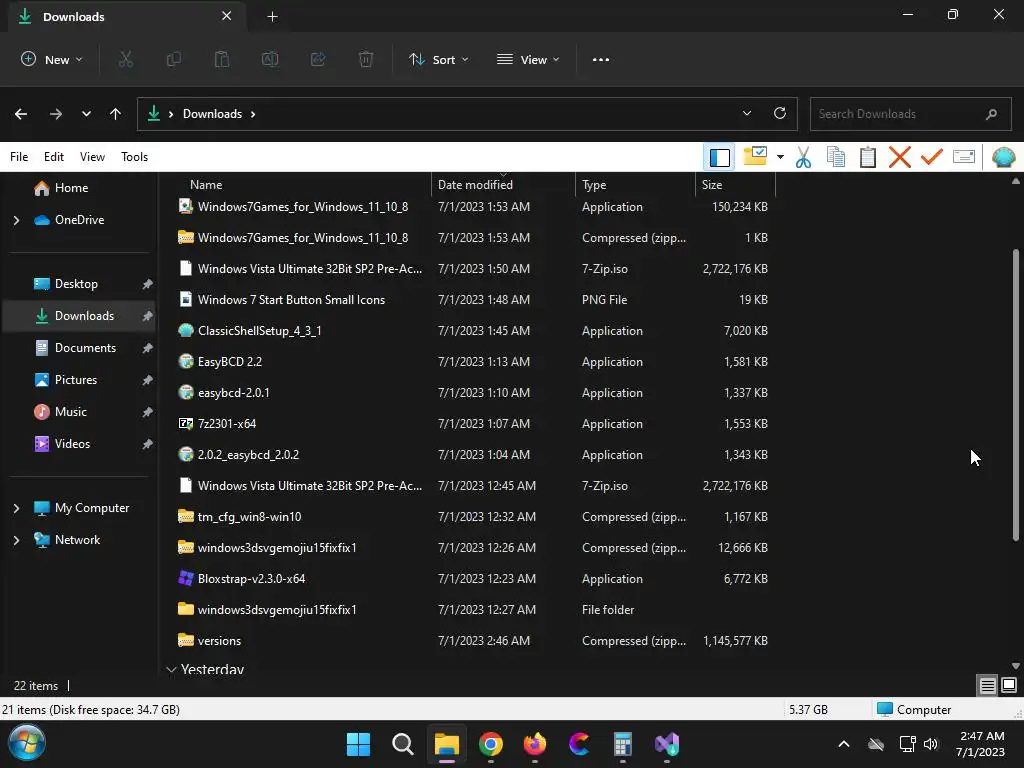
Task: Click the Rename icon in command bar
Action: (x=270, y=59)
